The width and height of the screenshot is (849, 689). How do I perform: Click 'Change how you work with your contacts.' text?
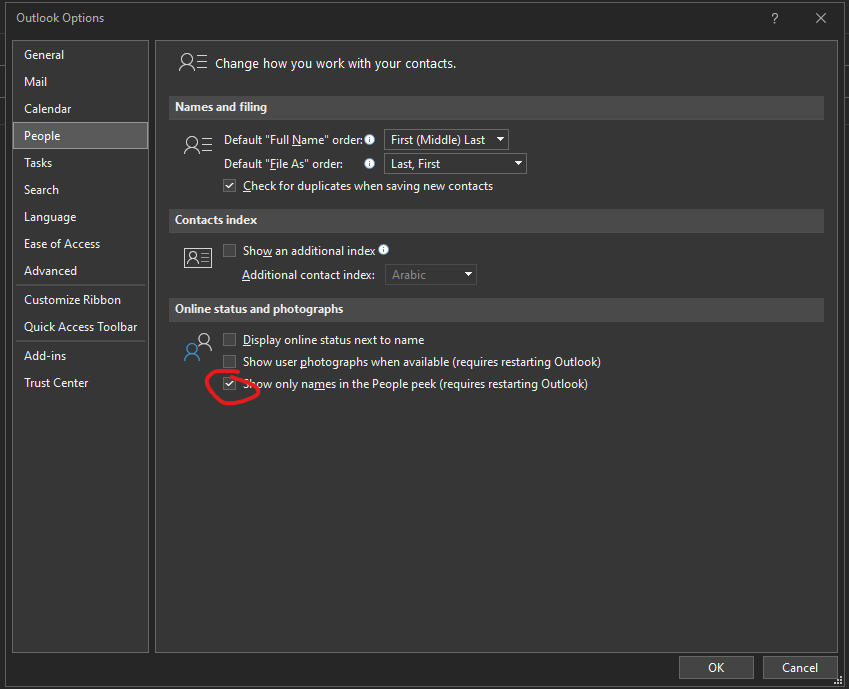[336, 63]
